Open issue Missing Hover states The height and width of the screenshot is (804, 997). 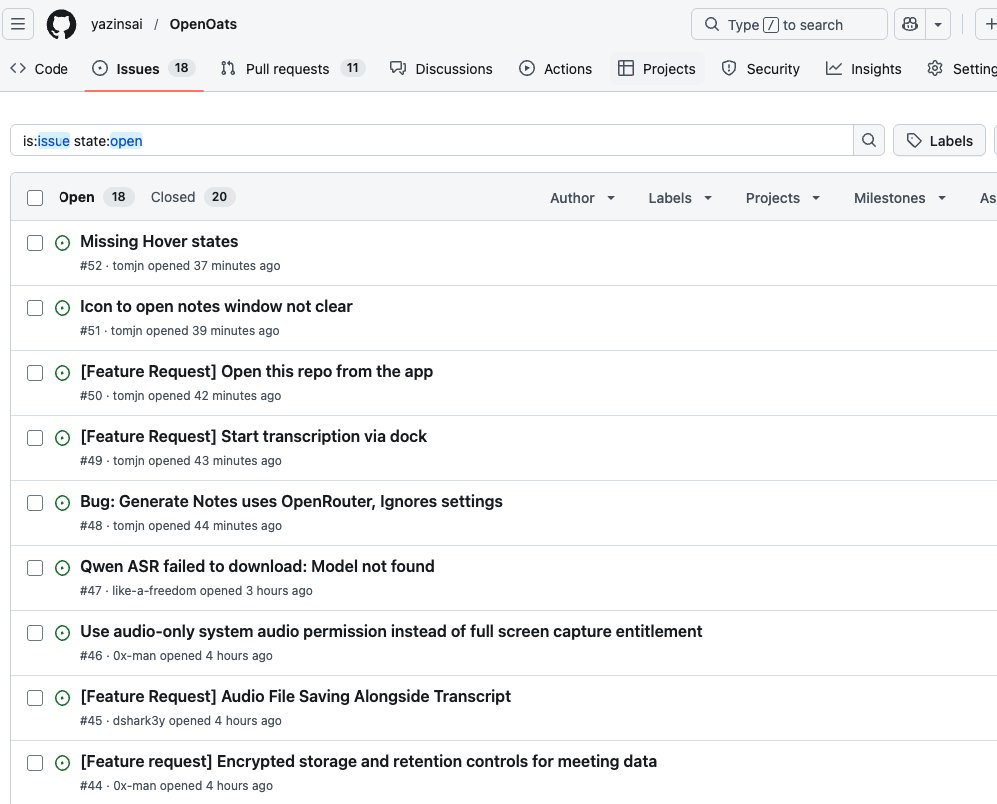(x=159, y=241)
